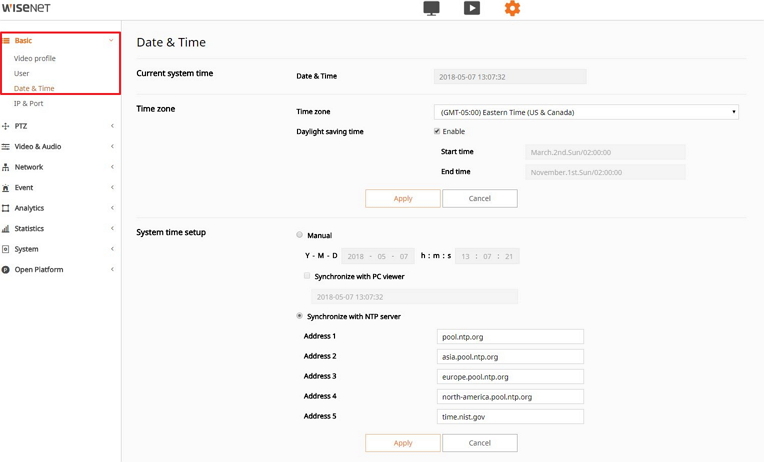The width and height of the screenshot is (764, 462).
Task: Expand the Video & Audio chevron
Action: pos(112,146)
